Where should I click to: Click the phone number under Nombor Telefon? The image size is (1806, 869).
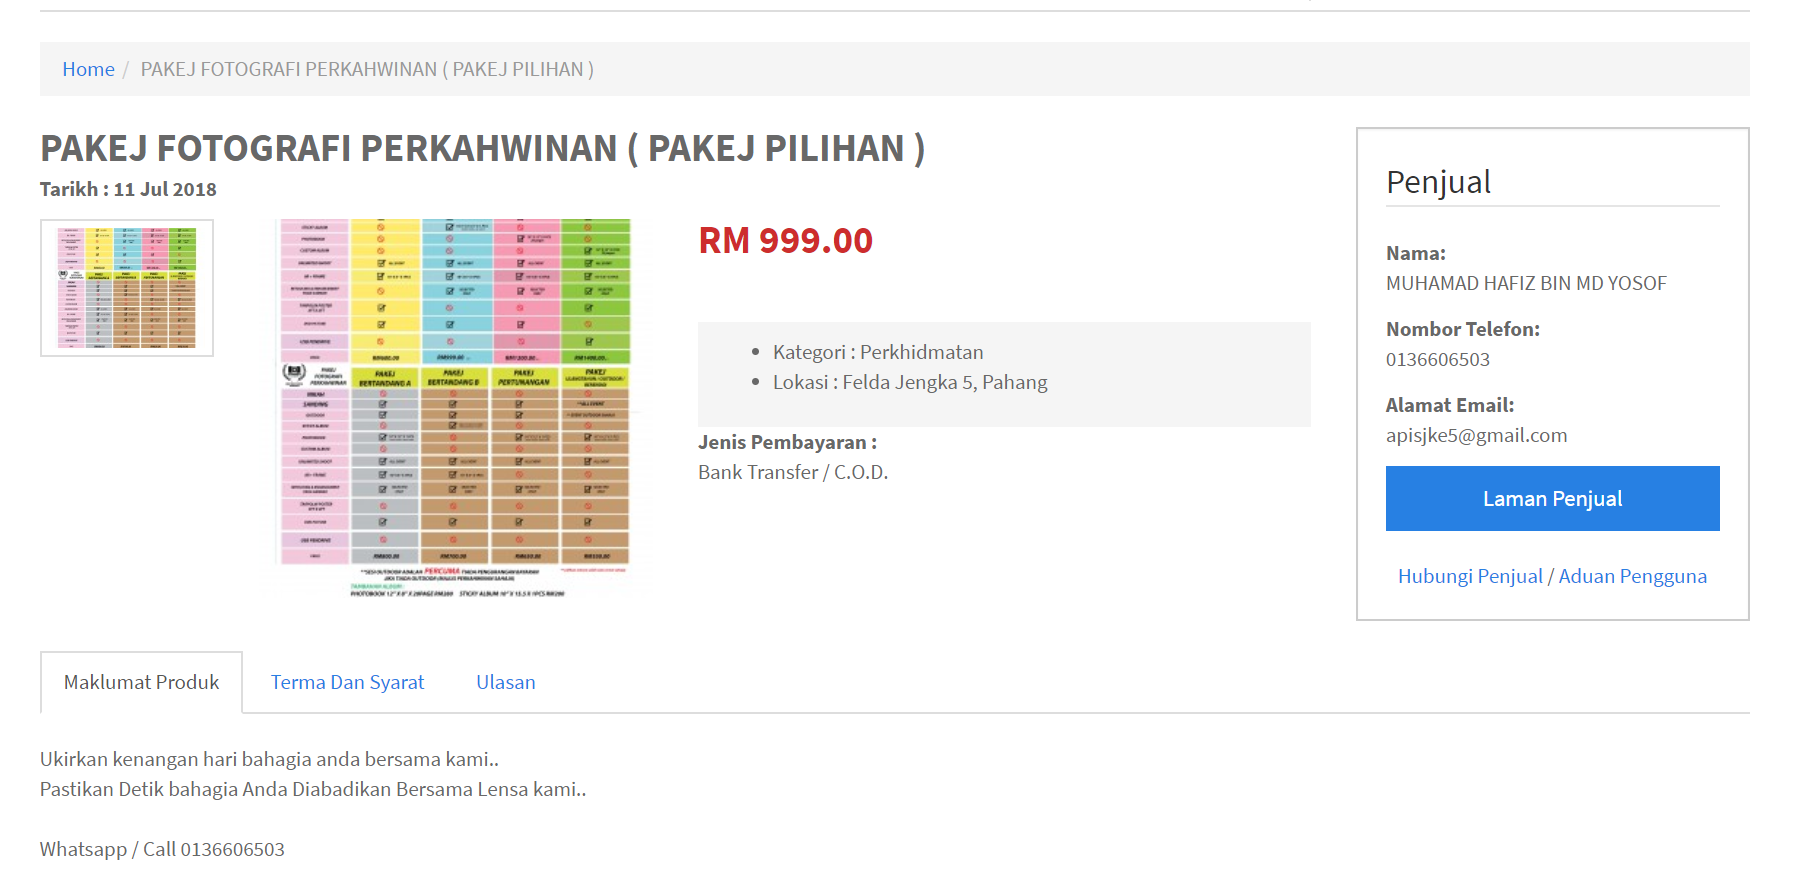1437,359
